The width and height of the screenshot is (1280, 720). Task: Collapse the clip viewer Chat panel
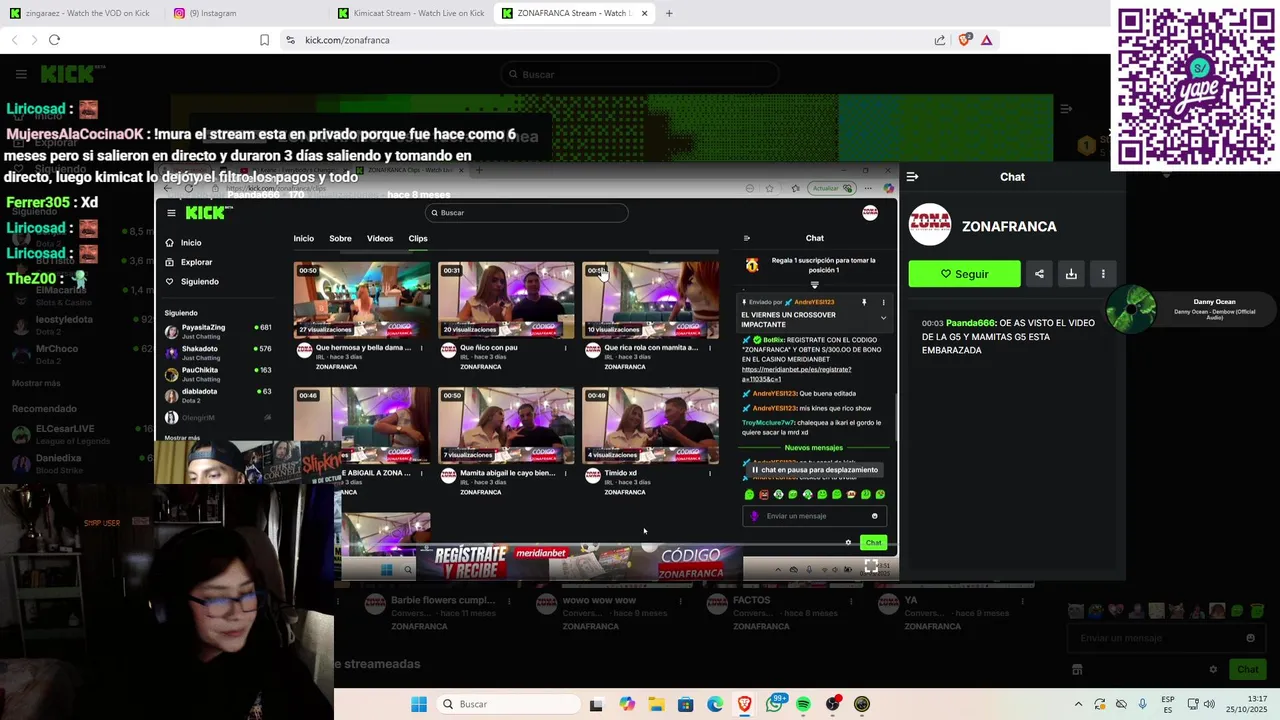912,177
